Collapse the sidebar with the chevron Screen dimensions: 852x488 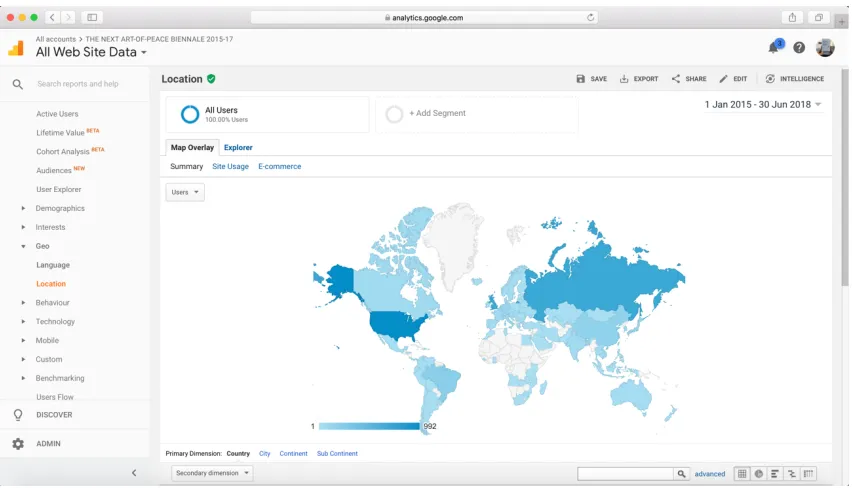point(134,473)
